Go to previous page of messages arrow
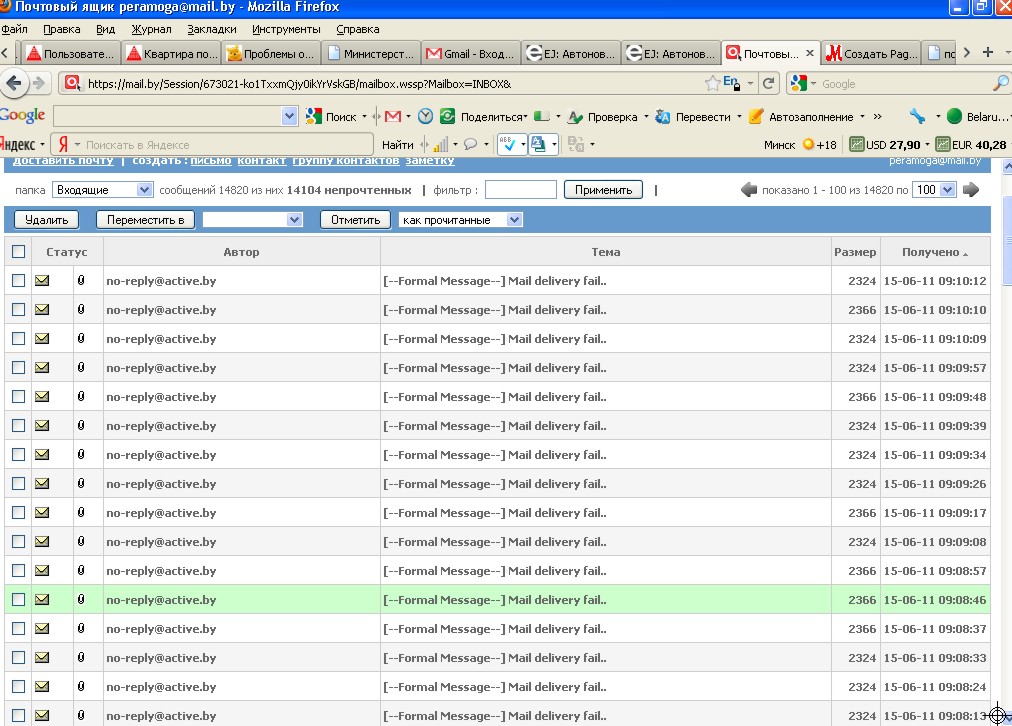Viewport: 1012px width, 726px height. (749, 190)
